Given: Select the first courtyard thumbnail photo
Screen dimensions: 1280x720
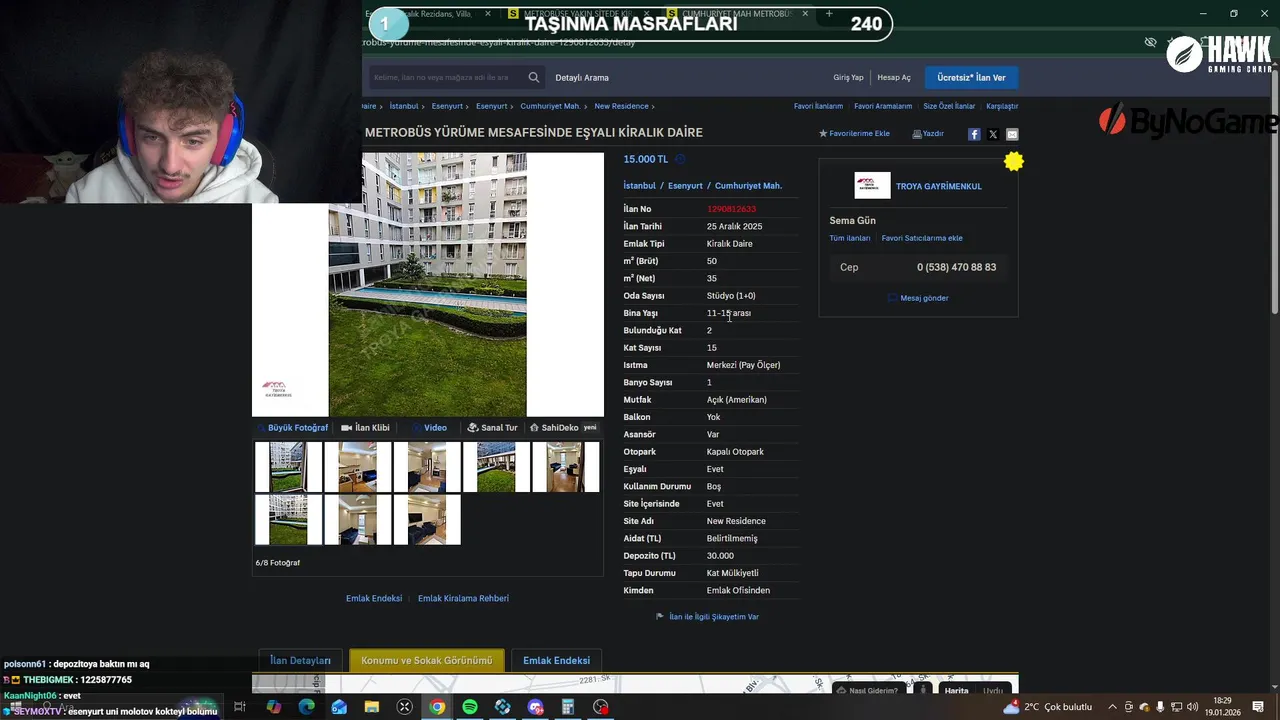Looking at the screenshot, I should coord(288,467).
